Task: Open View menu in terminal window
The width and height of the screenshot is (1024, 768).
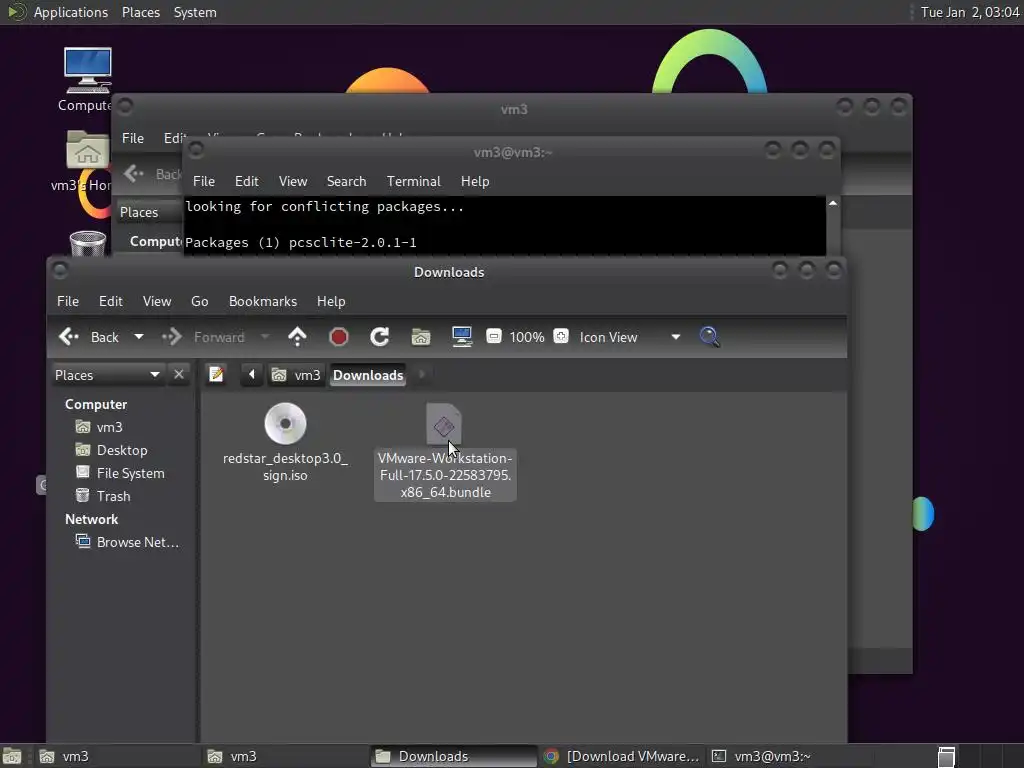Action: tap(293, 181)
